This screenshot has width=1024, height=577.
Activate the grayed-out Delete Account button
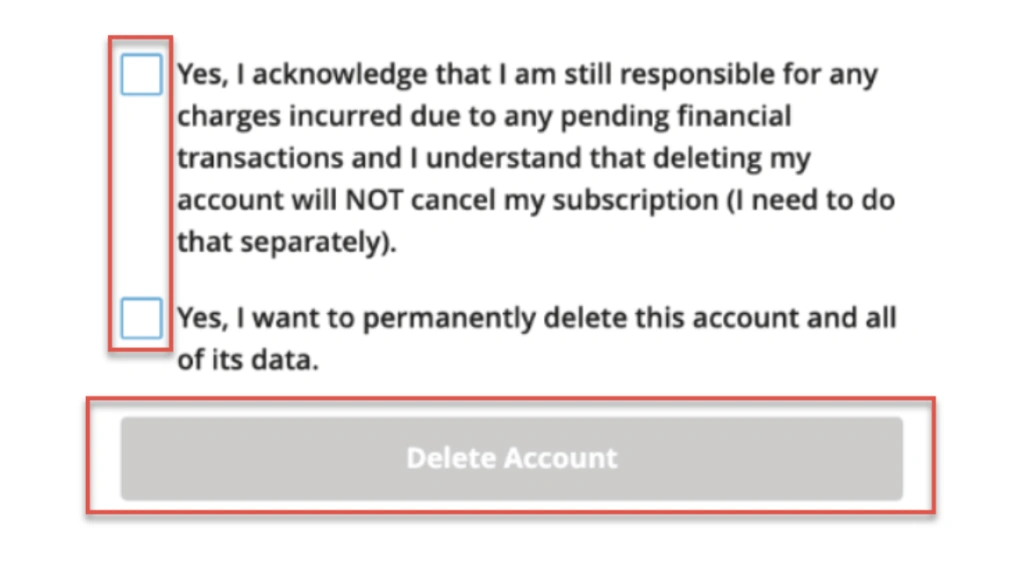click(511, 457)
